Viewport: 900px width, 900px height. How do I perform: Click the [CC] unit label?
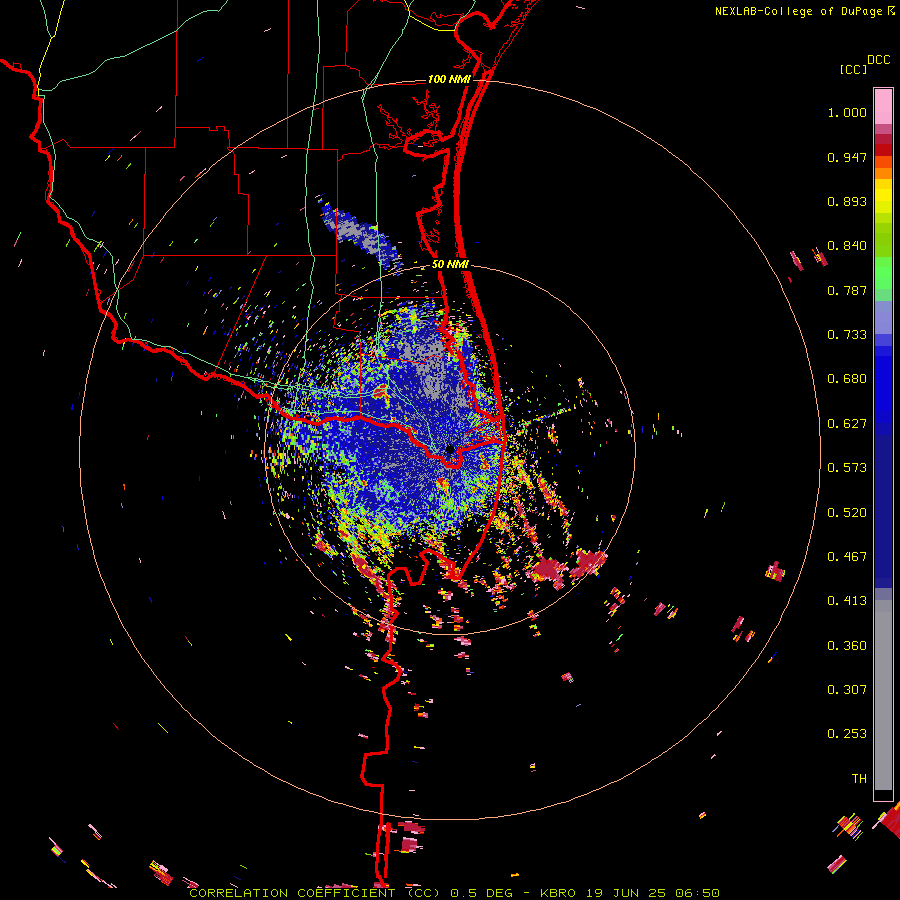tap(853, 69)
